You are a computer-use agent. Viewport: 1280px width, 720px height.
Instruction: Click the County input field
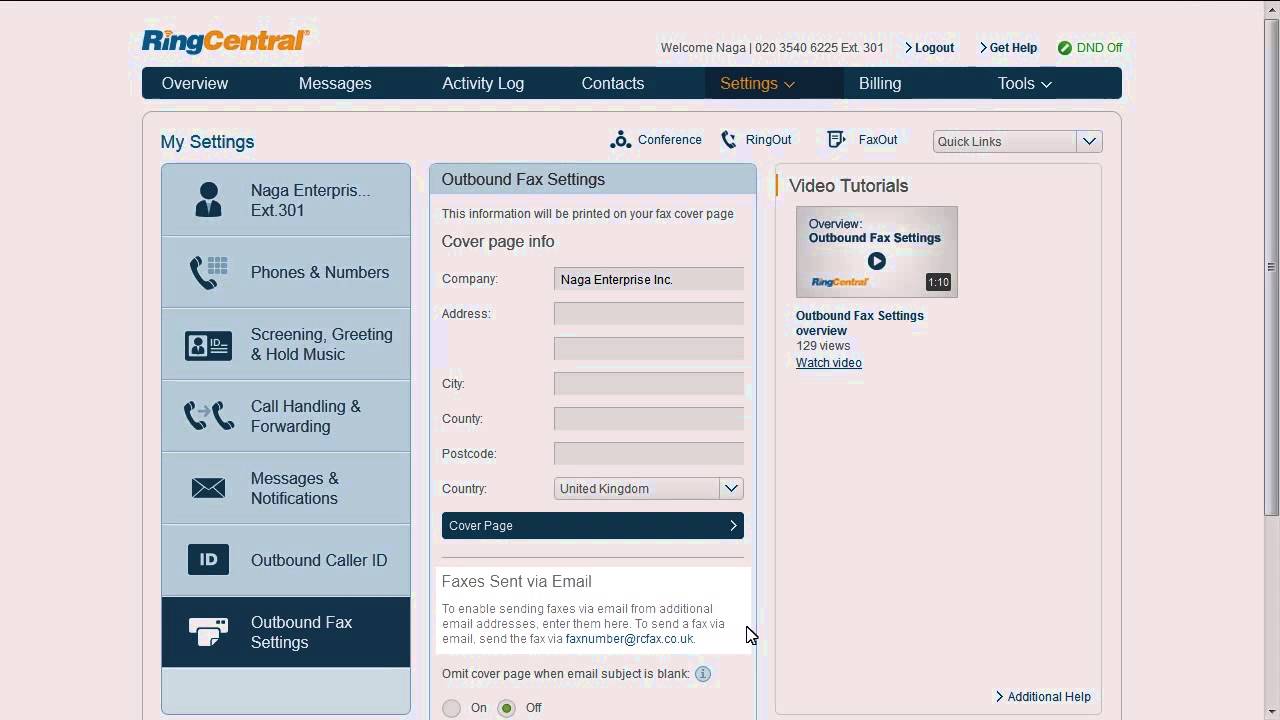pyautogui.click(x=649, y=419)
